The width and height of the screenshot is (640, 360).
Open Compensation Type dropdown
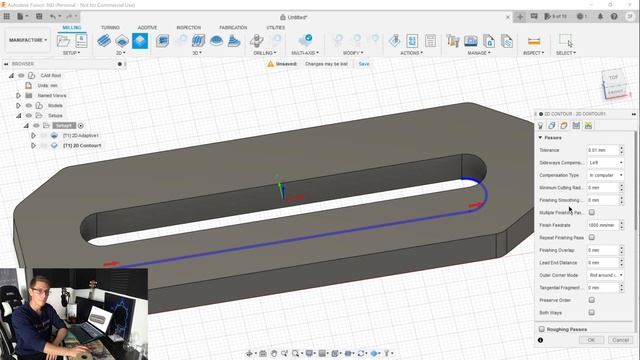point(605,175)
